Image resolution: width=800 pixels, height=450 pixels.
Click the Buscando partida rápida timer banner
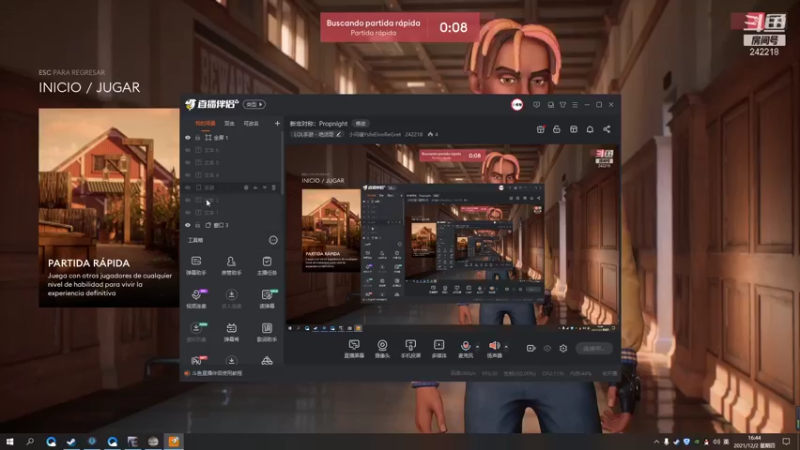(x=399, y=27)
